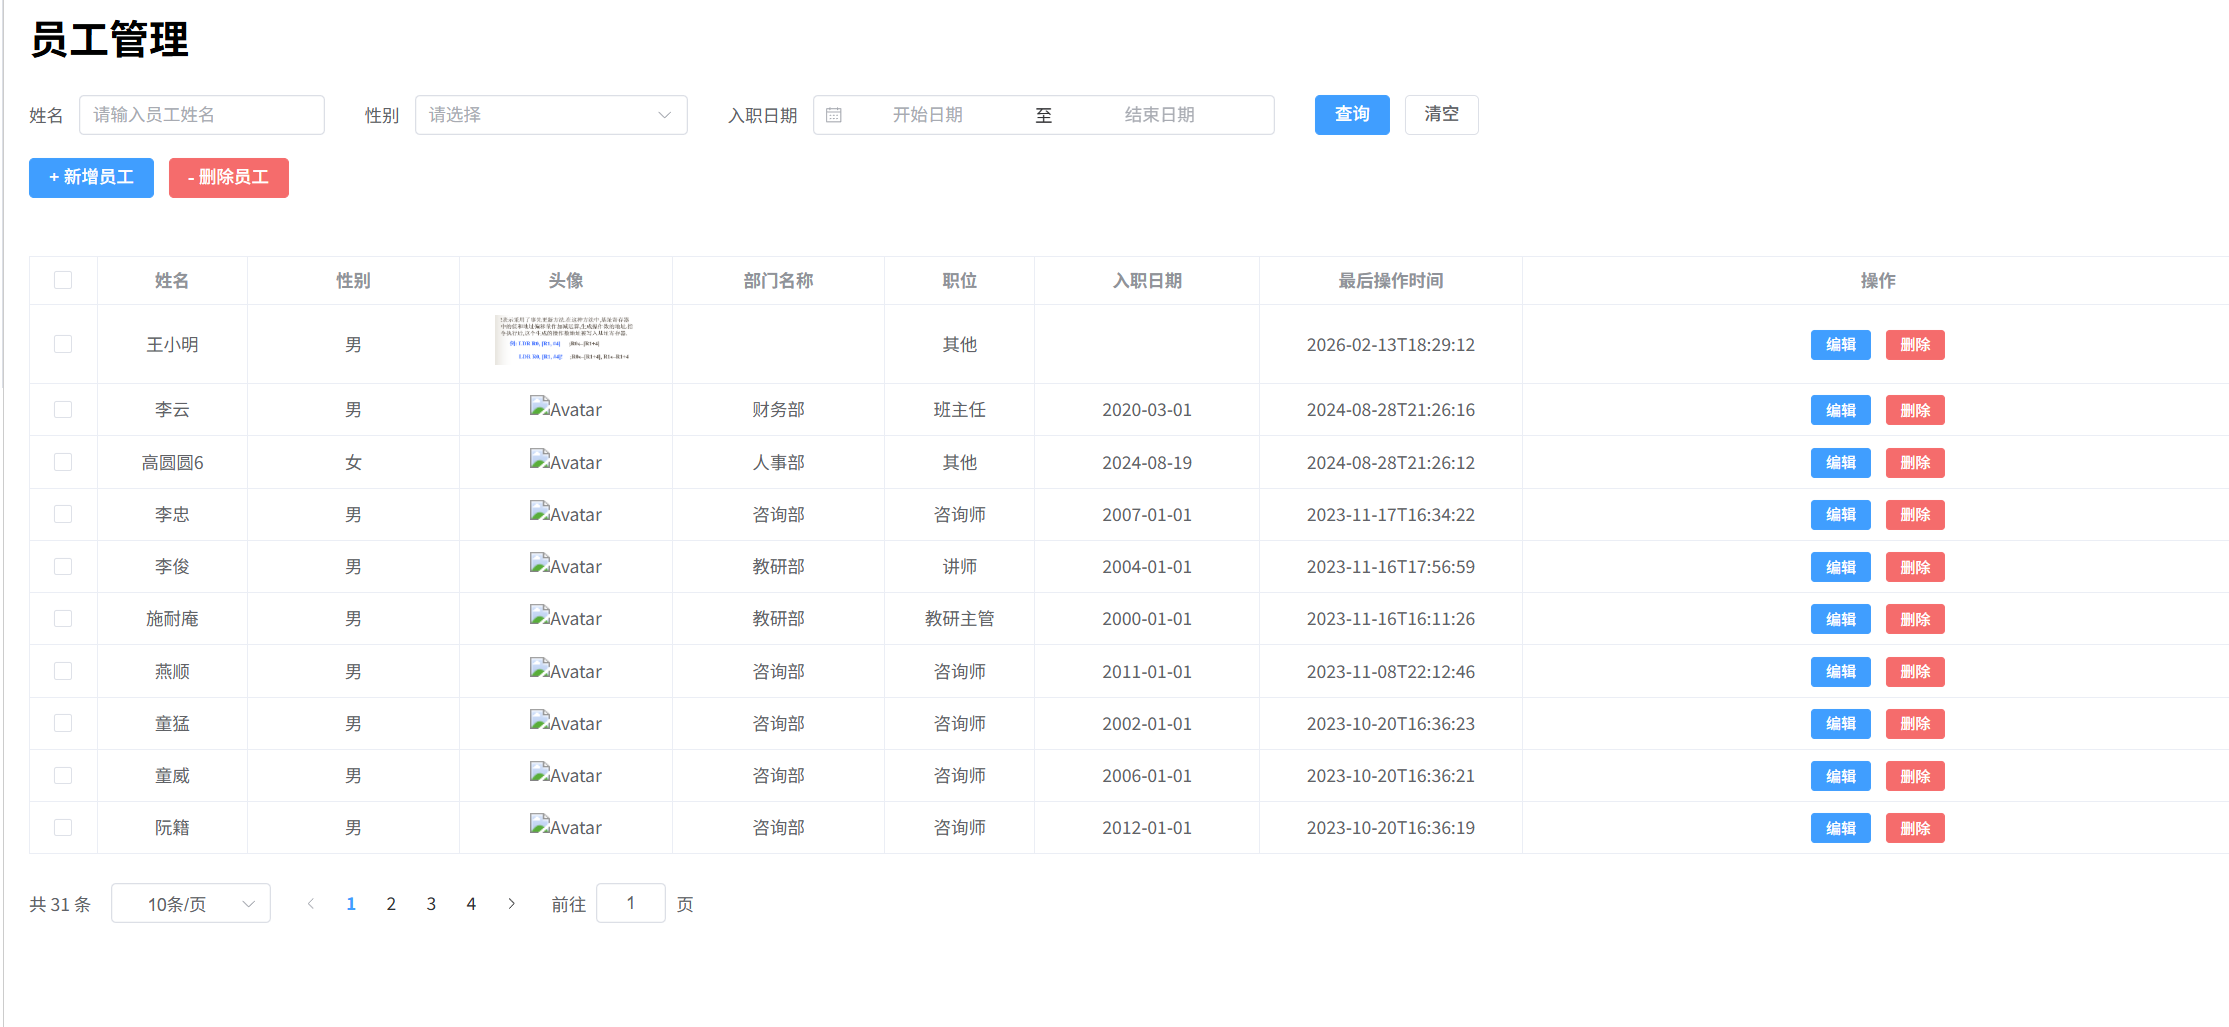Screen dimensions: 2229x1027
Task: Jump to page 4 in pagination
Action: (471, 904)
